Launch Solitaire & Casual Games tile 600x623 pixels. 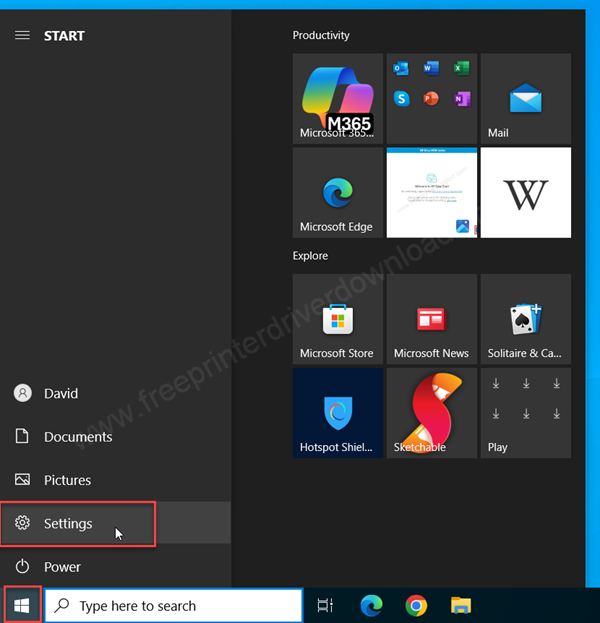(x=525, y=320)
